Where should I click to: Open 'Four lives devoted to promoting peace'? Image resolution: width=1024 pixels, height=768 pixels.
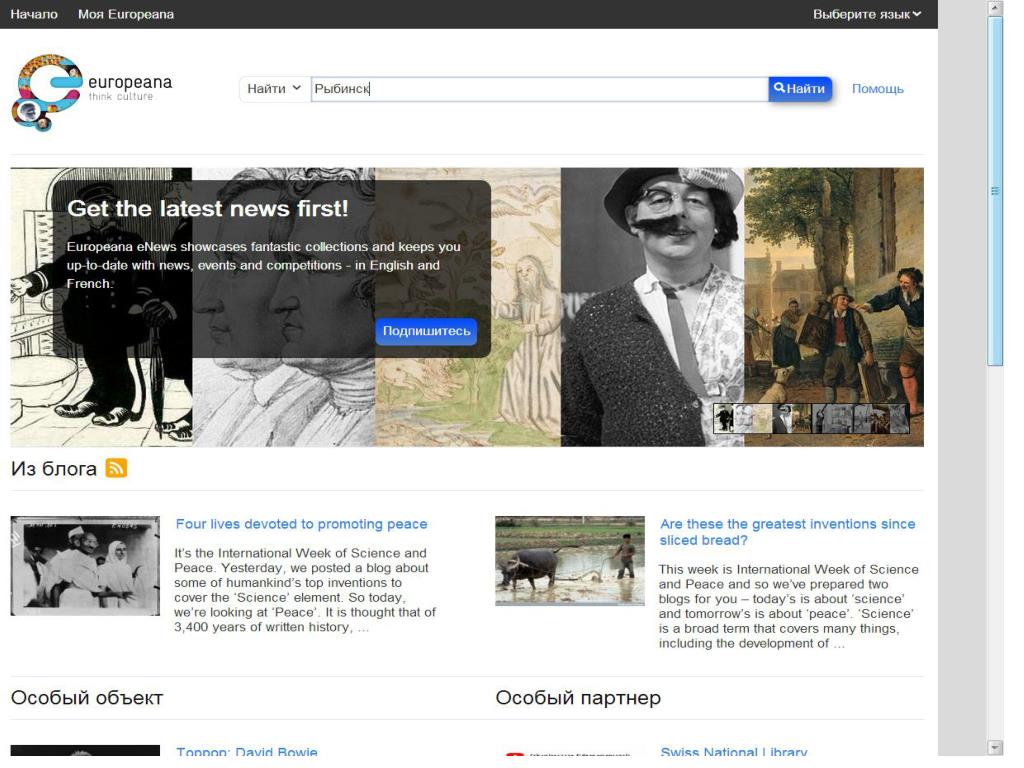[x=301, y=524]
